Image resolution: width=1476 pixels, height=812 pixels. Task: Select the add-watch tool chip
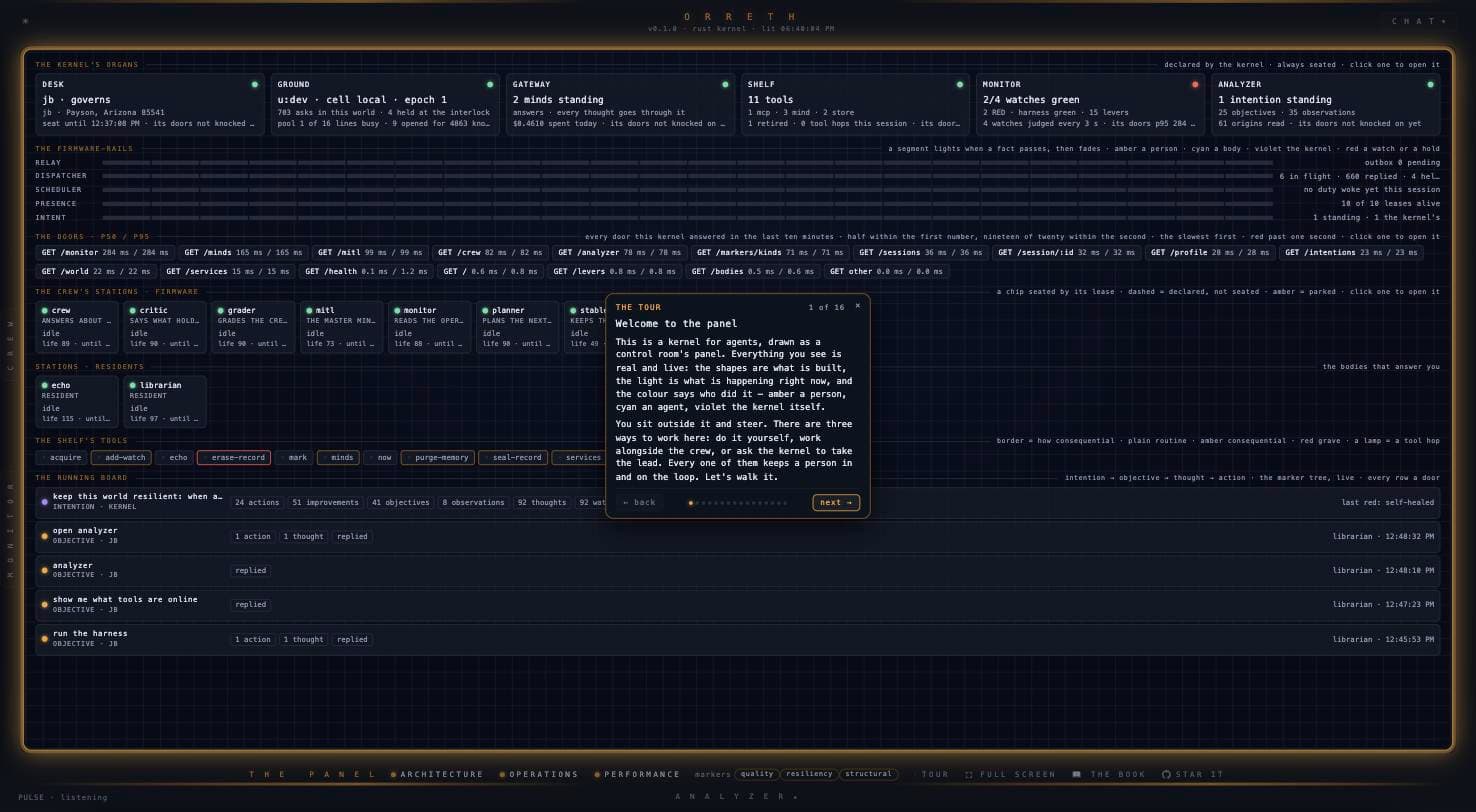point(121,458)
